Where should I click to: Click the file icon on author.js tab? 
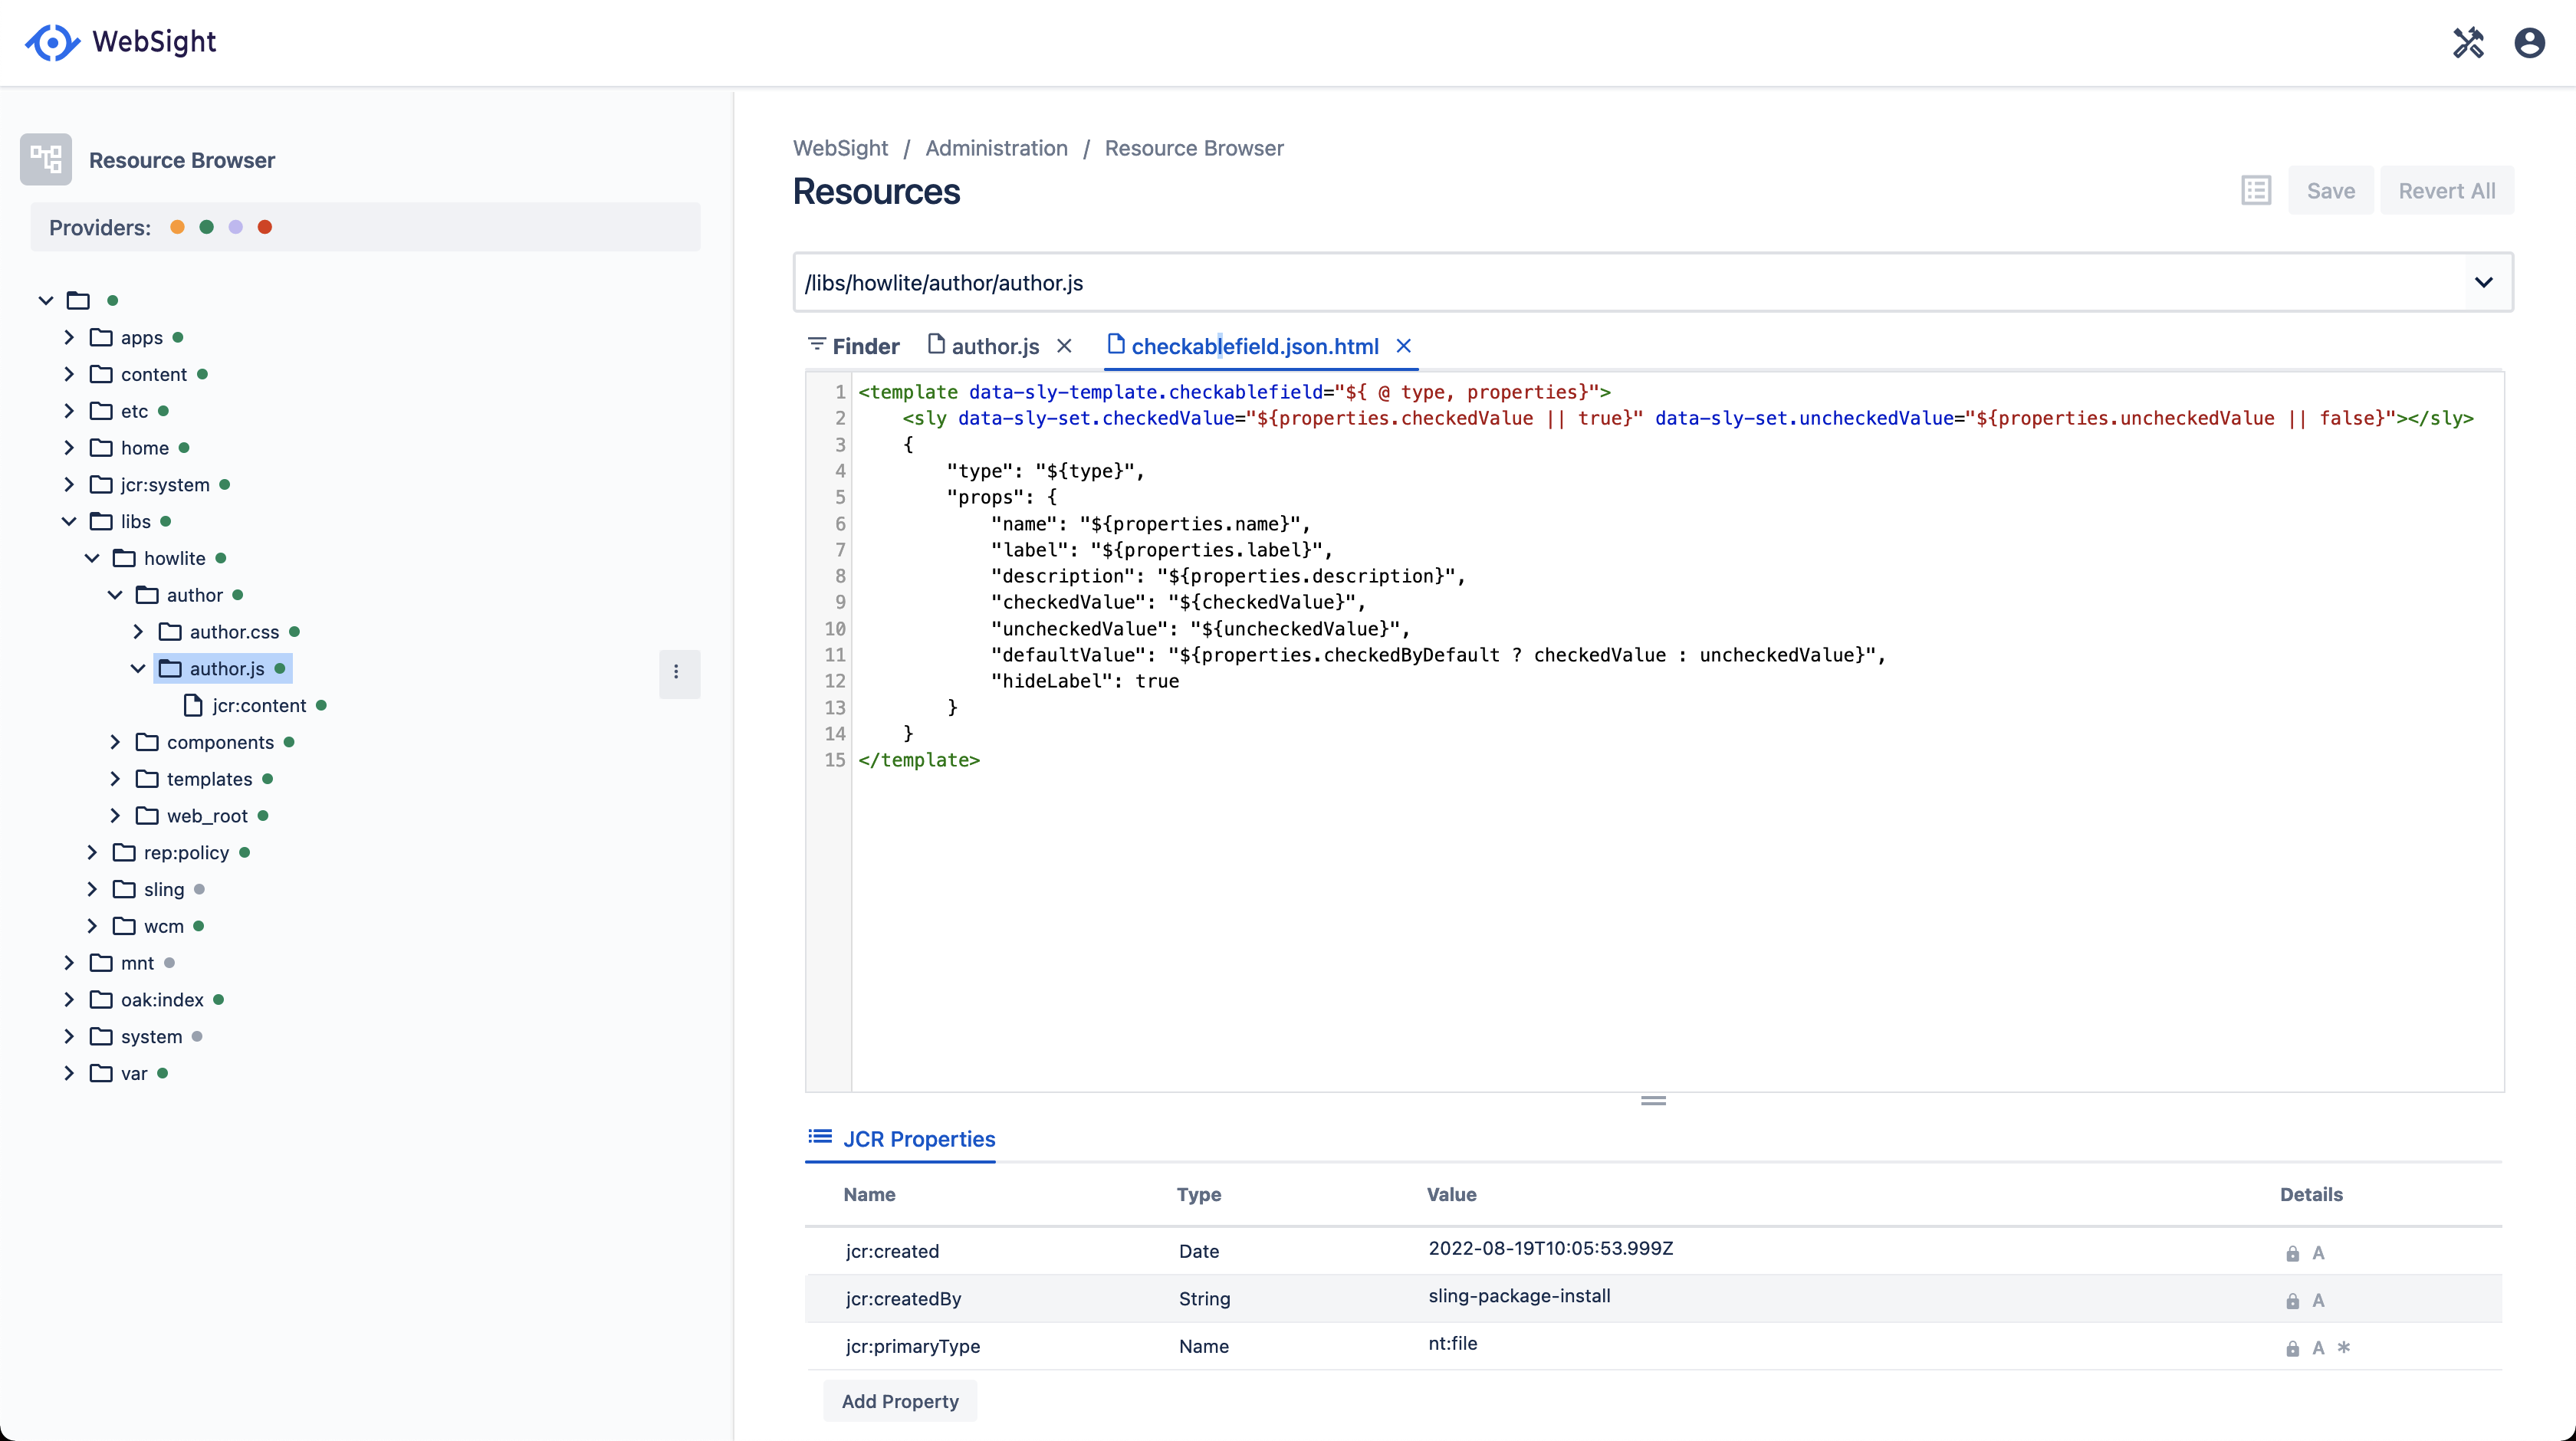[x=936, y=344]
